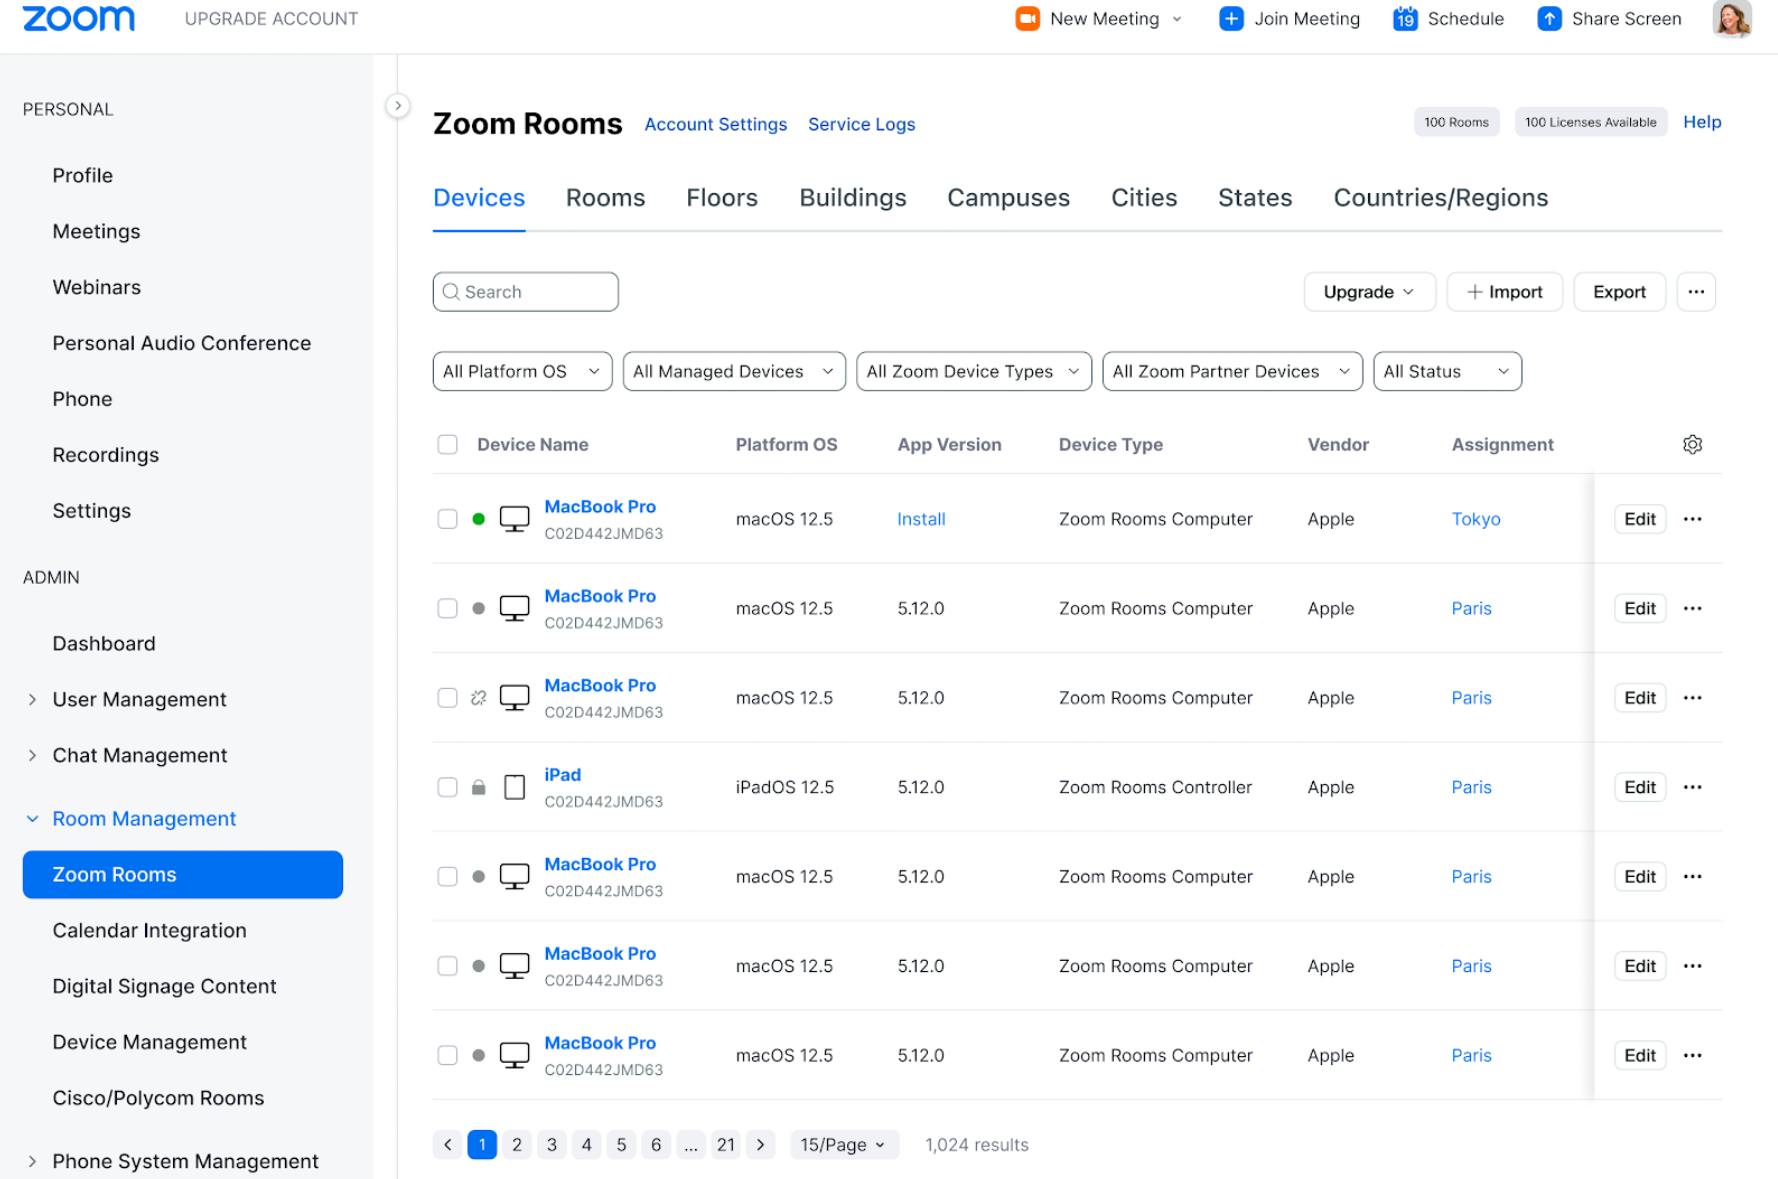Open Device Management in the sidebar
Image resolution: width=1778 pixels, height=1179 pixels.
(149, 1043)
